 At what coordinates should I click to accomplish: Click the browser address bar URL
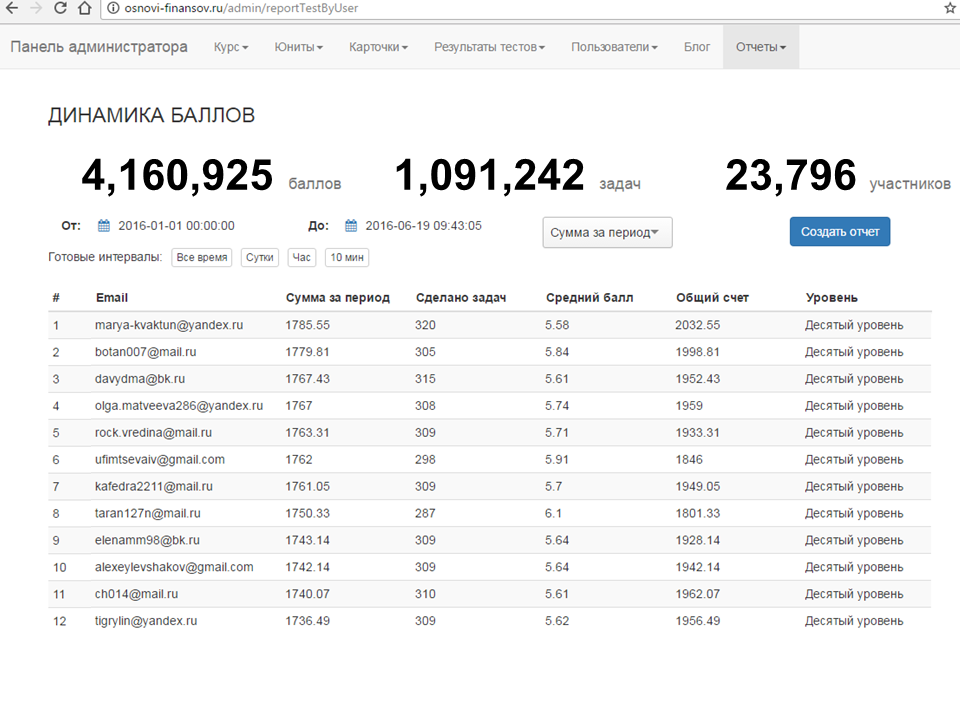(241, 8)
